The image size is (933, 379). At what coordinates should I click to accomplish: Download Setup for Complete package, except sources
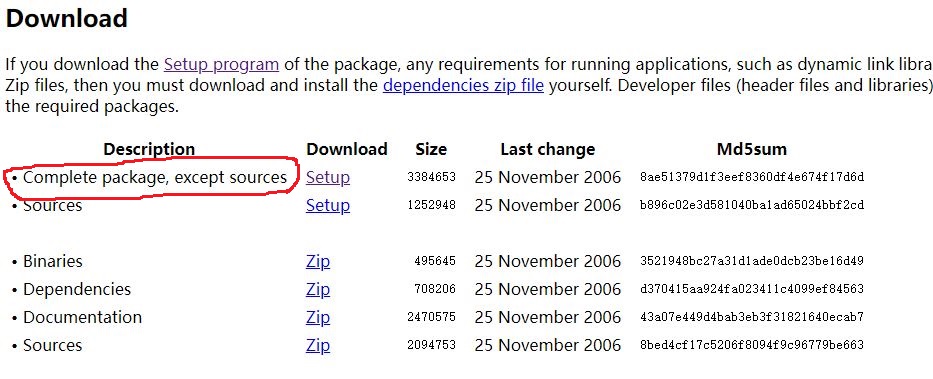[328, 177]
